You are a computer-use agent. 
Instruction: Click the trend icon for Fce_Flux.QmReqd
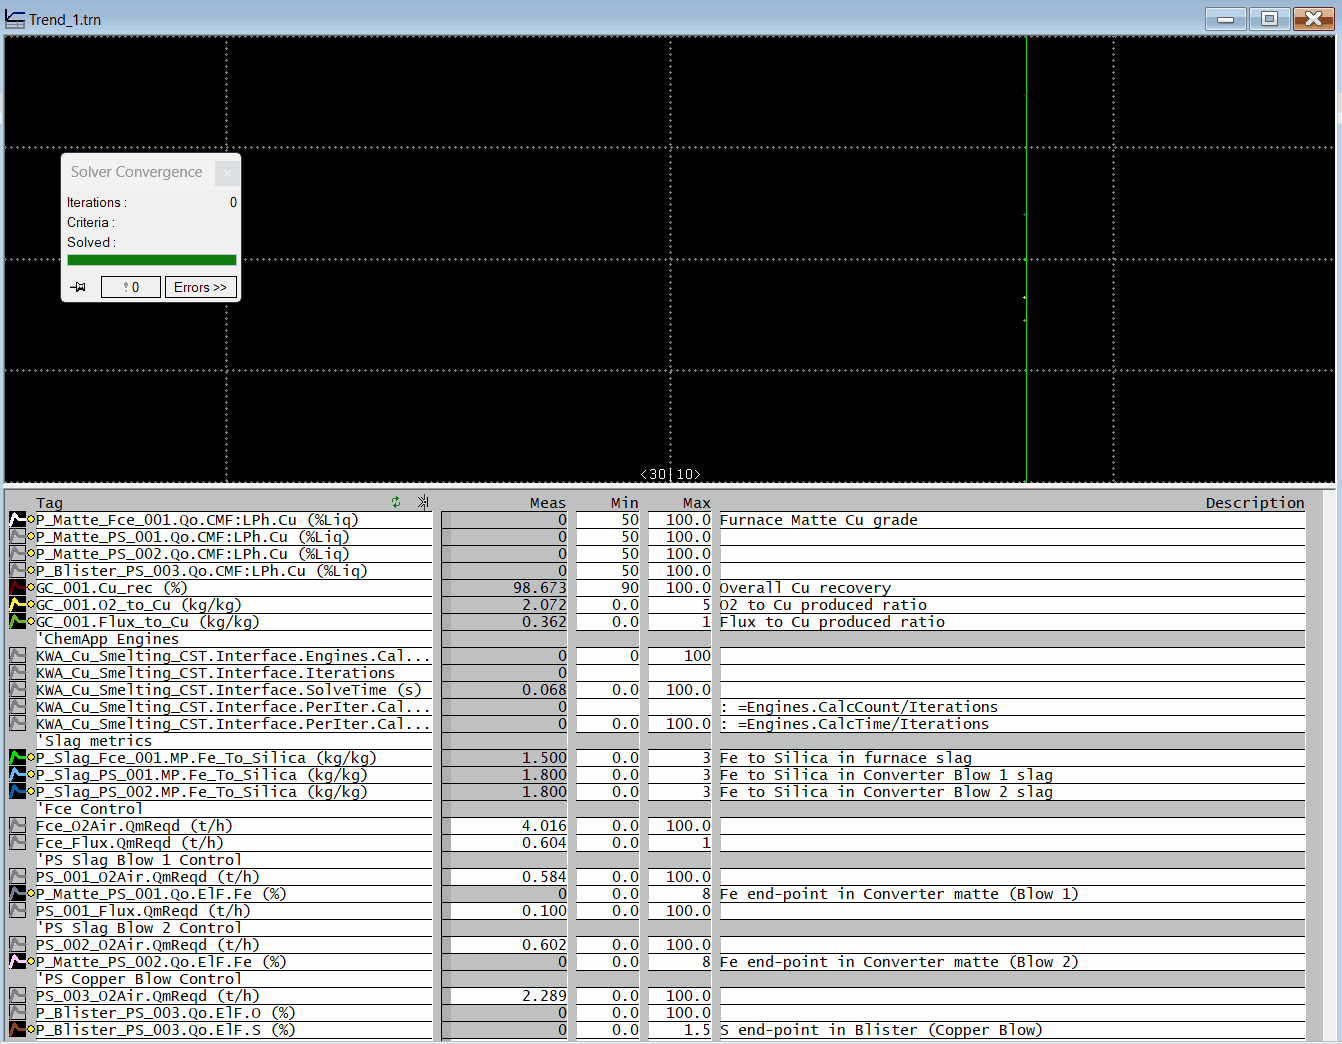17,843
